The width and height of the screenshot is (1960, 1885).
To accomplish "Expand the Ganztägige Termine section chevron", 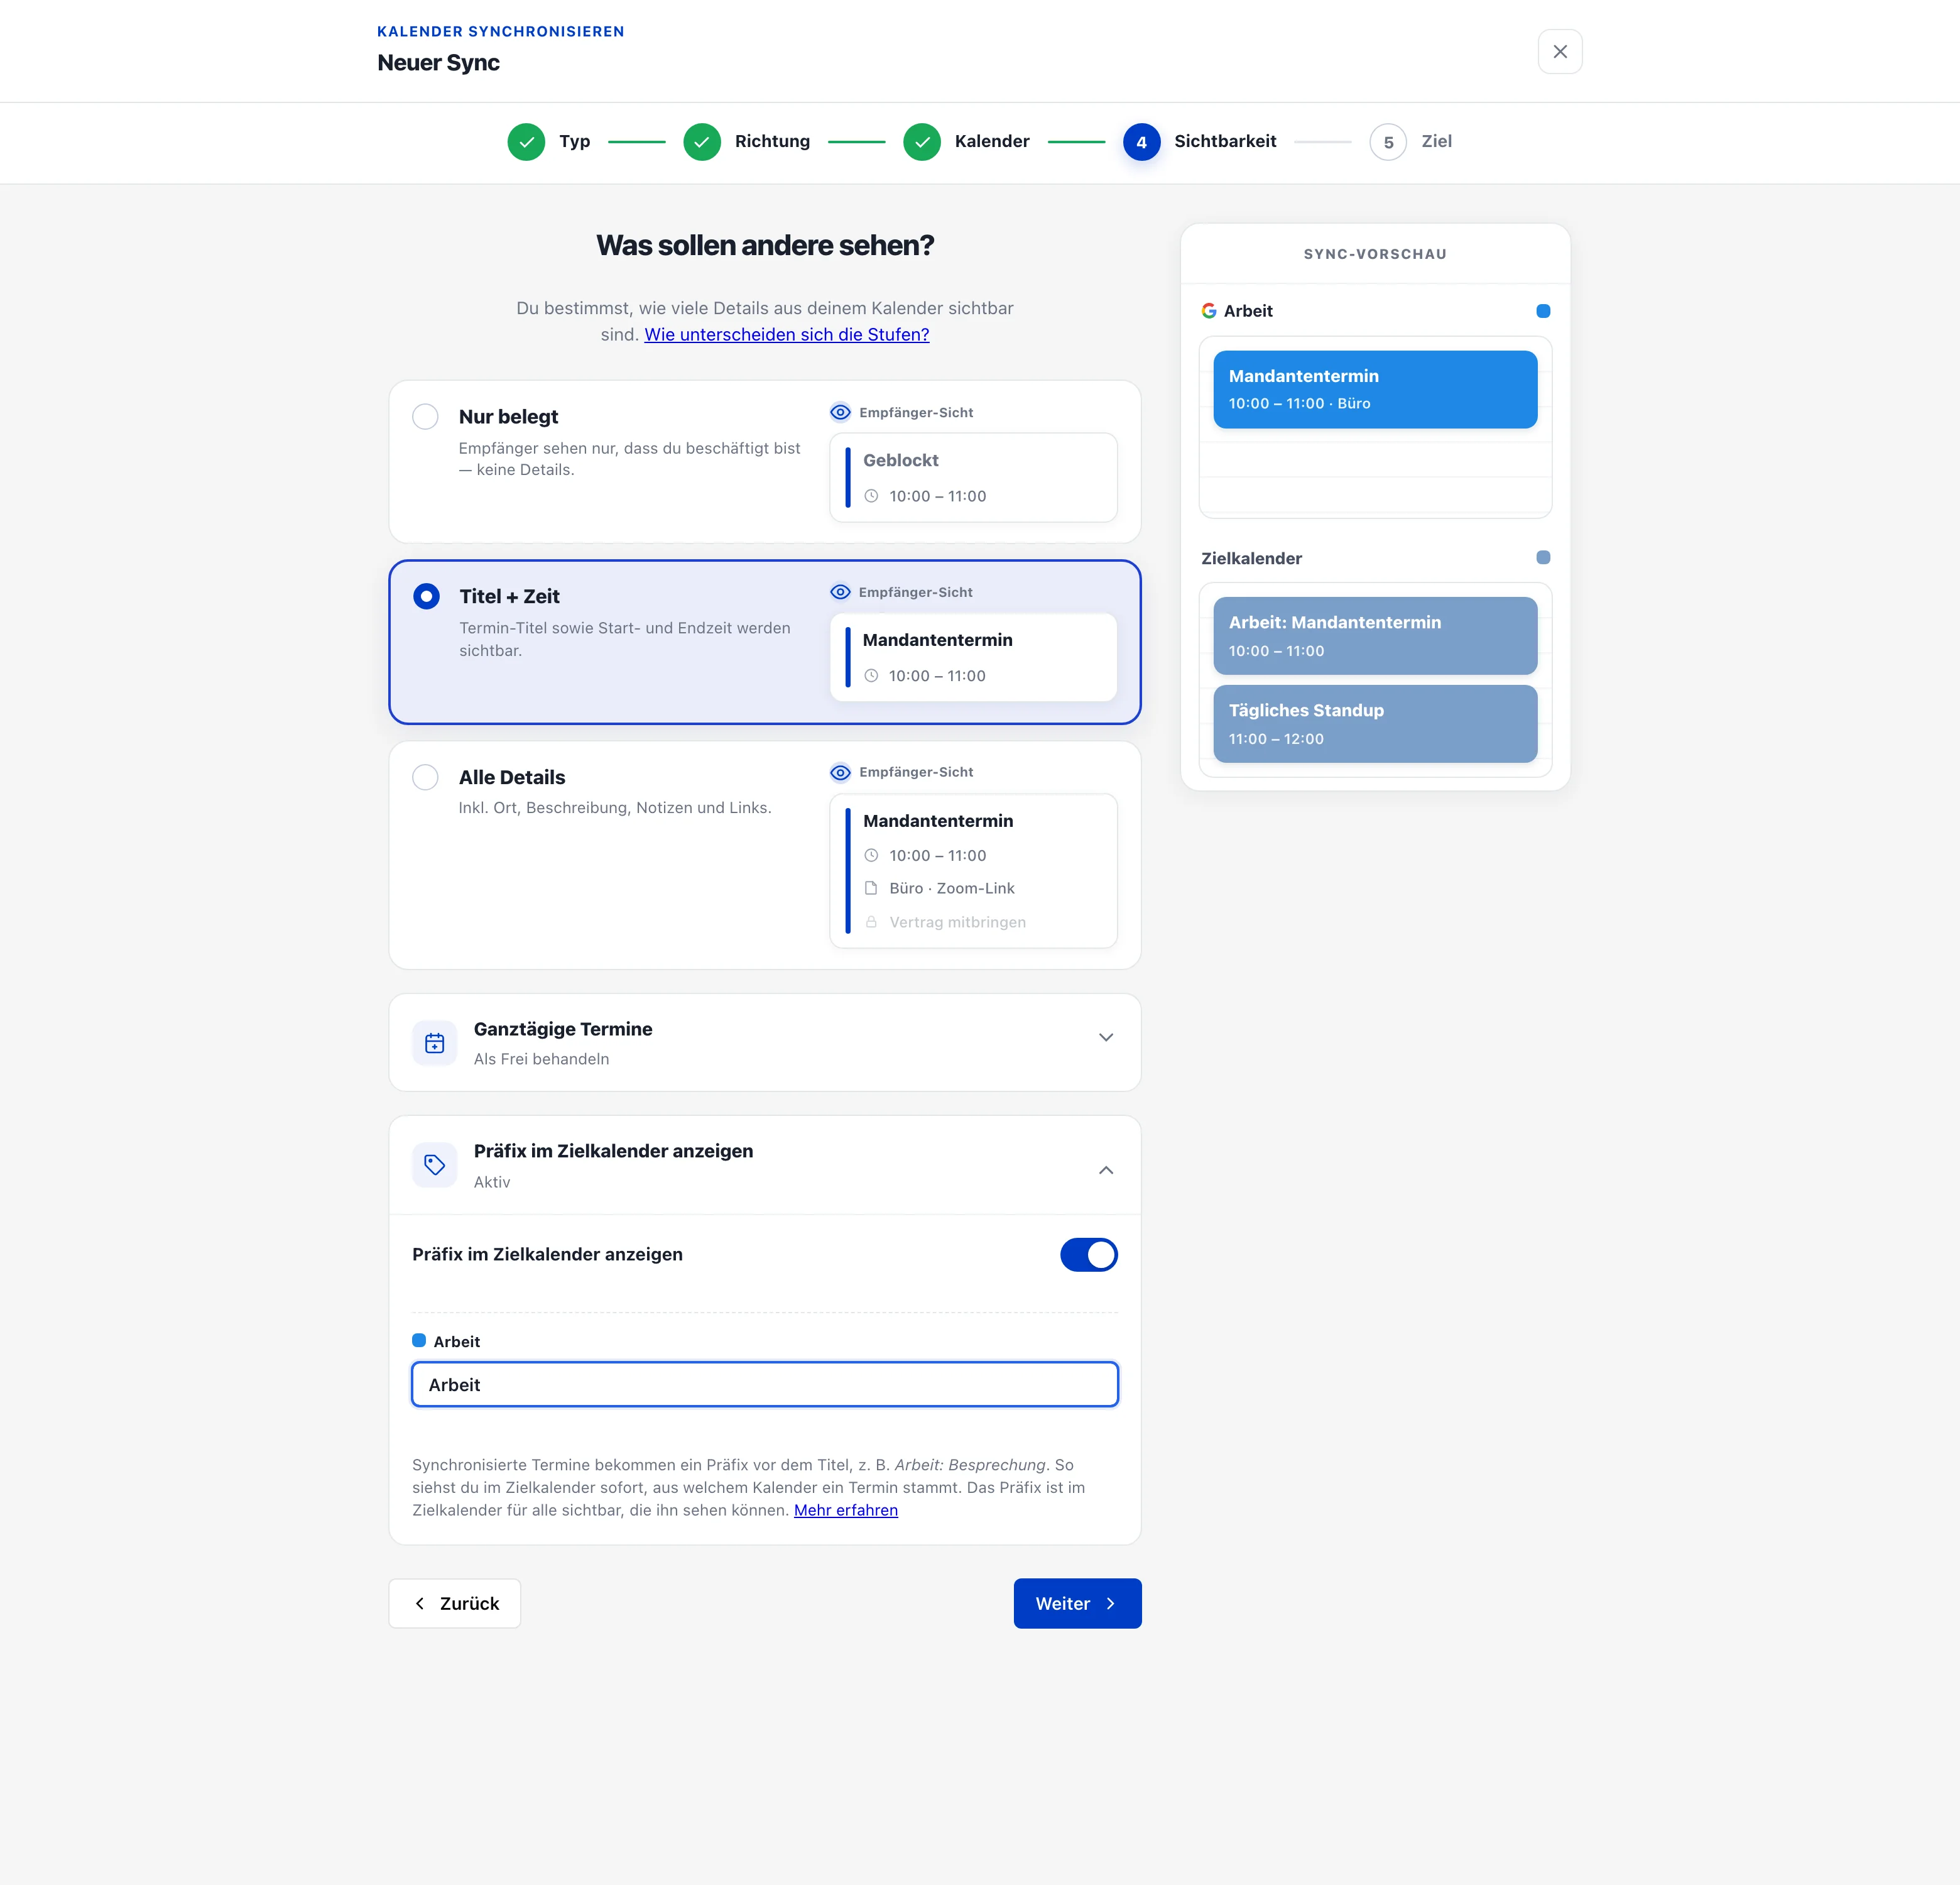I will [x=1105, y=1037].
